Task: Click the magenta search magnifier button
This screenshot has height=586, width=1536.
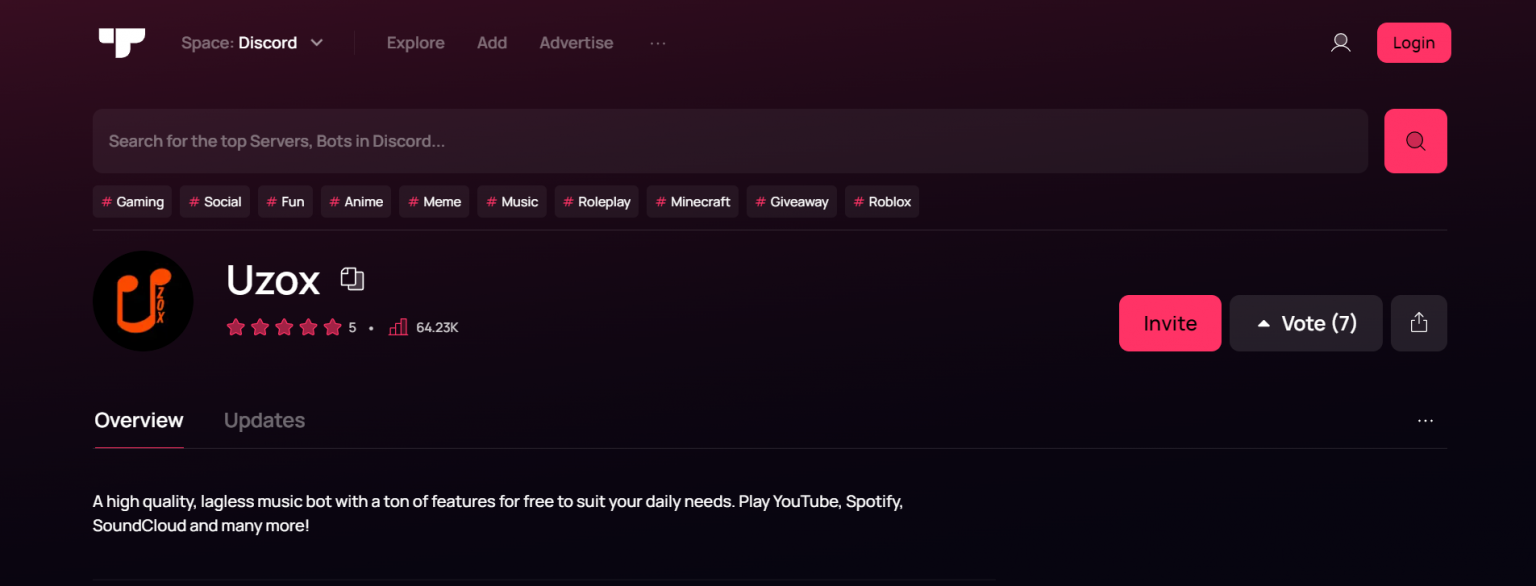Action: [x=1415, y=141]
